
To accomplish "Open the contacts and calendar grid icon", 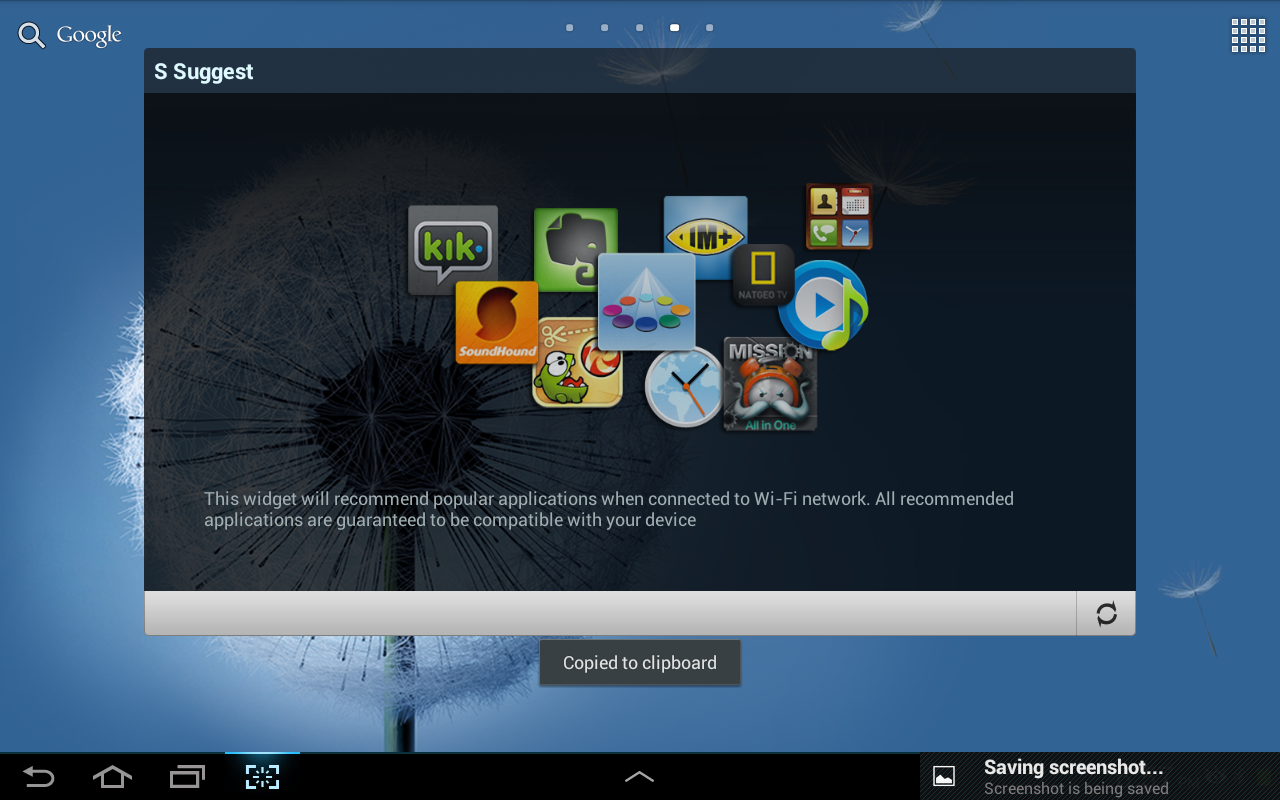I will coord(839,216).
